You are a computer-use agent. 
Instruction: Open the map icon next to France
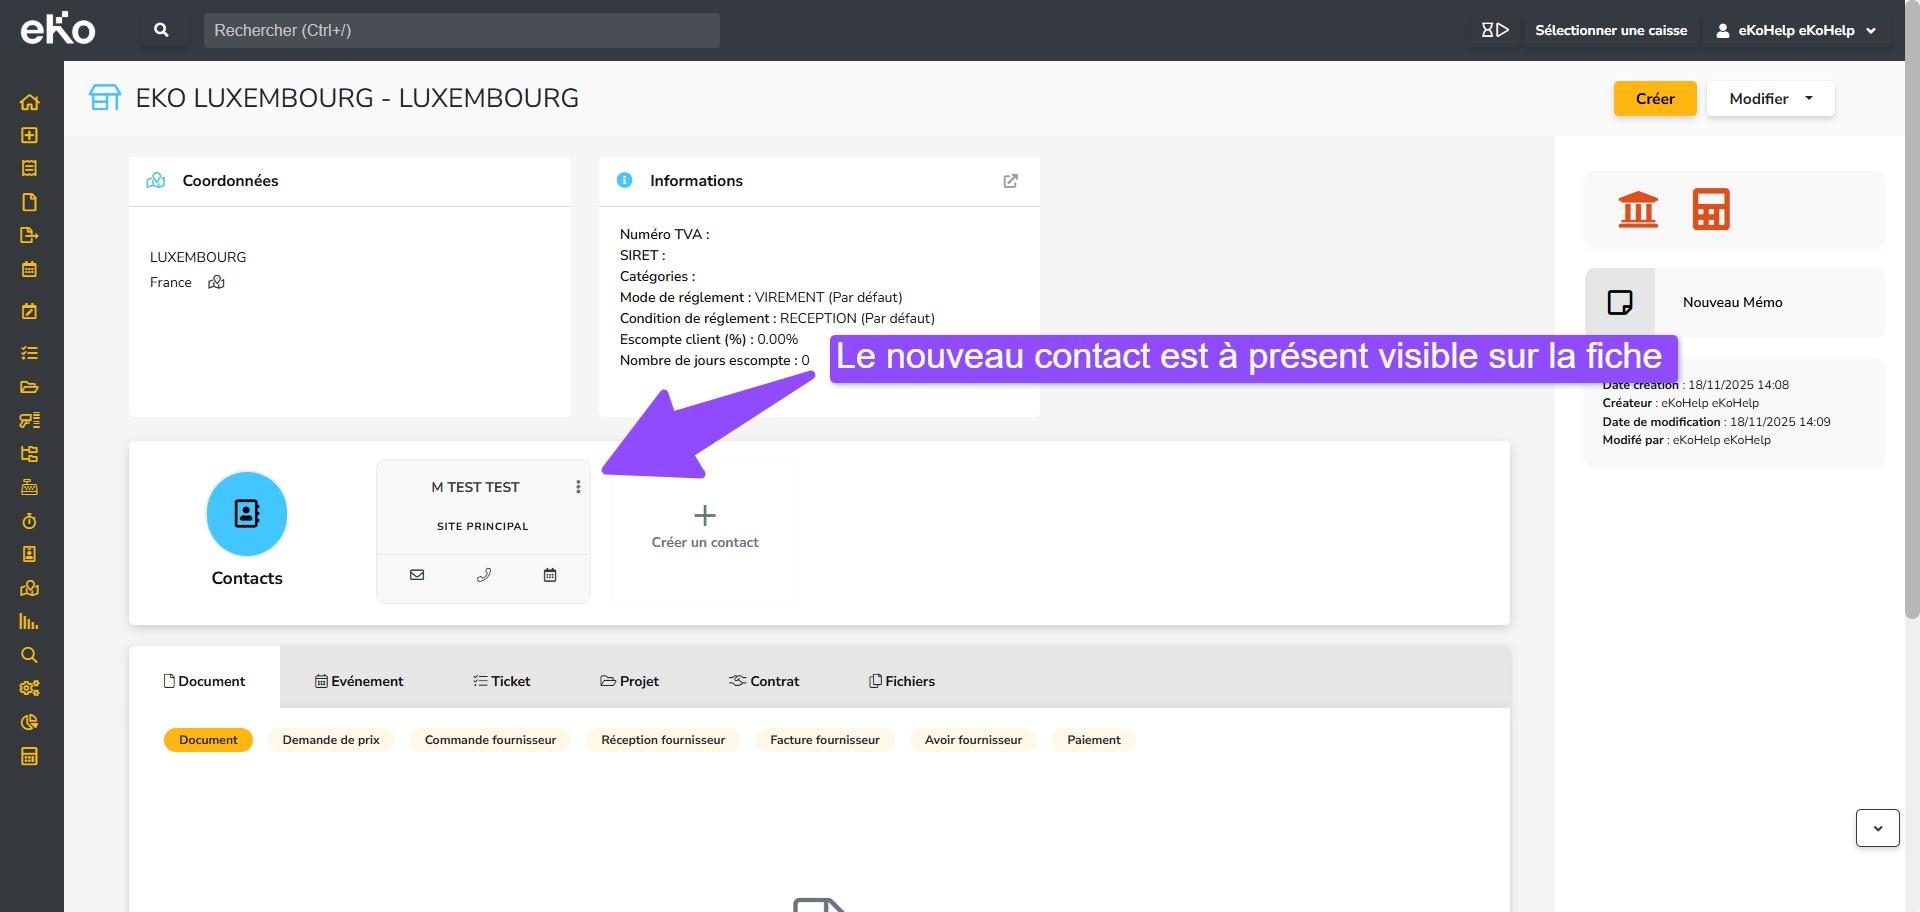click(x=216, y=283)
